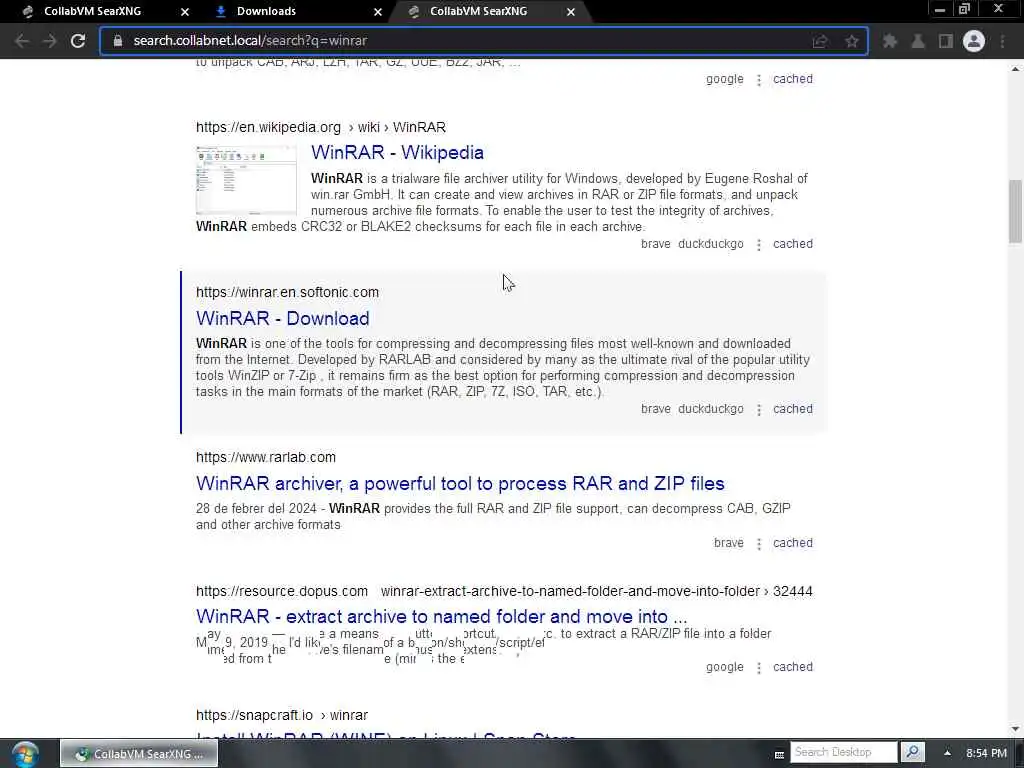Show hidden tray icons arrow
This screenshot has width=1024, height=768.
tap(947, 753)
